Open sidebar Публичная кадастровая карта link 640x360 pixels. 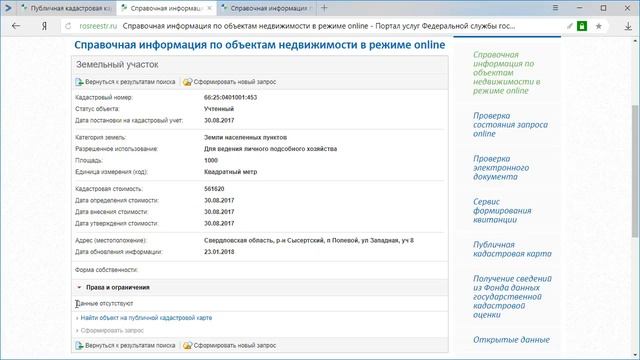[x=512, y=249]
